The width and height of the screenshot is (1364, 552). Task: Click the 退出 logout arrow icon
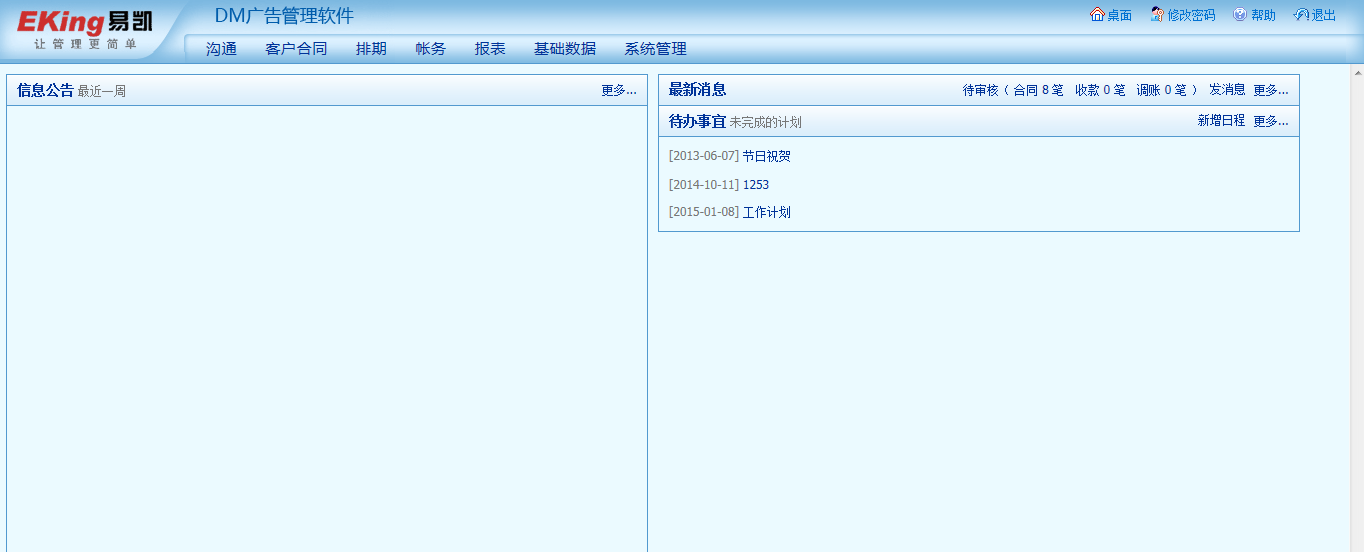(x=1301, y=15)
